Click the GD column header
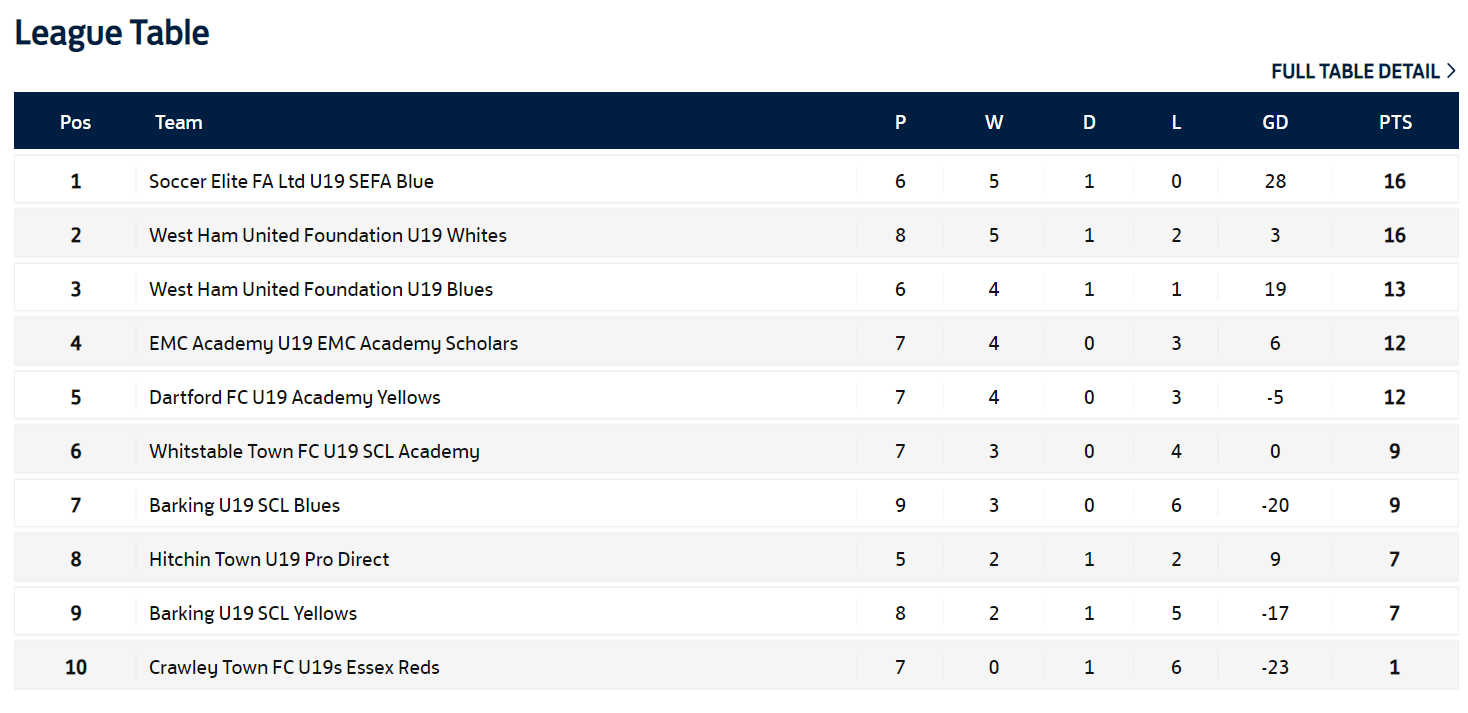Screen dimensions: 1468x713 click(1275, 122)
